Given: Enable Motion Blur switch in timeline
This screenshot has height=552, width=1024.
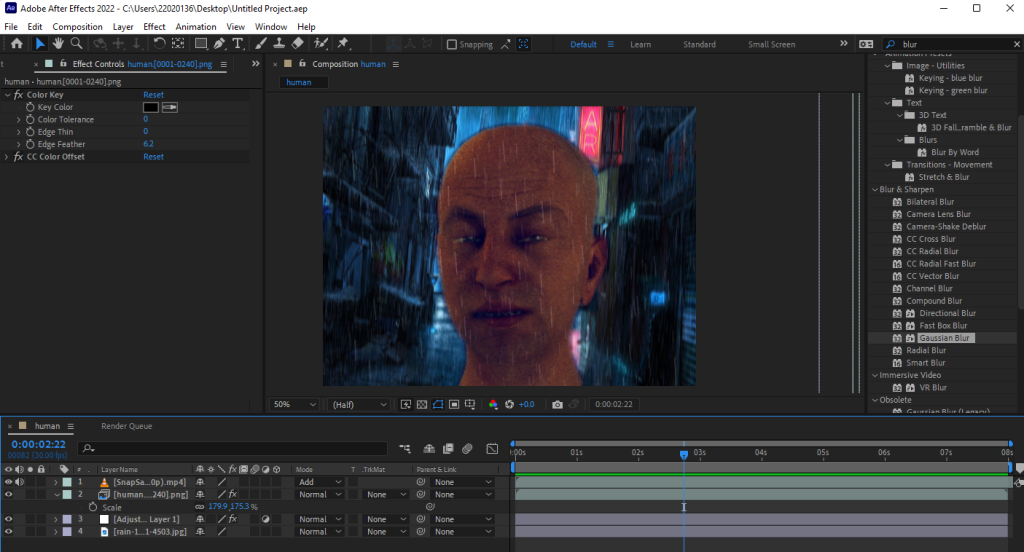Looking at the screenshot, I should pyautogui.click(x=467, y=448).
